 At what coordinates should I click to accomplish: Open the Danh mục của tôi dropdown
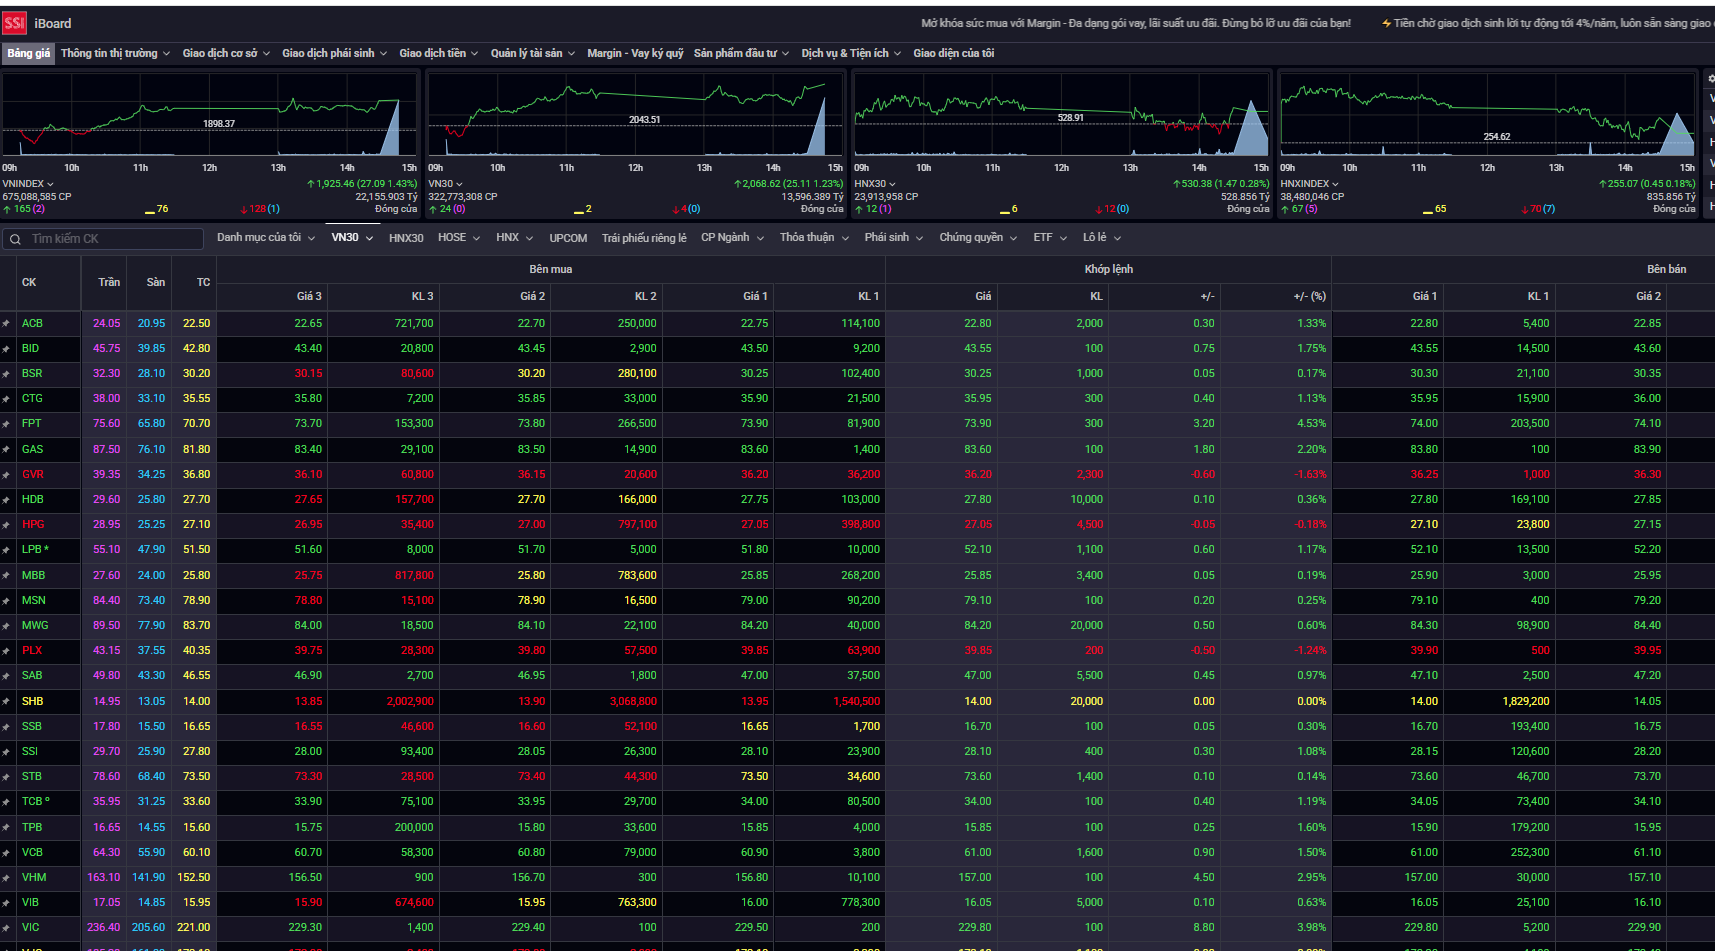pyautogui.click(x=266, y=238)
